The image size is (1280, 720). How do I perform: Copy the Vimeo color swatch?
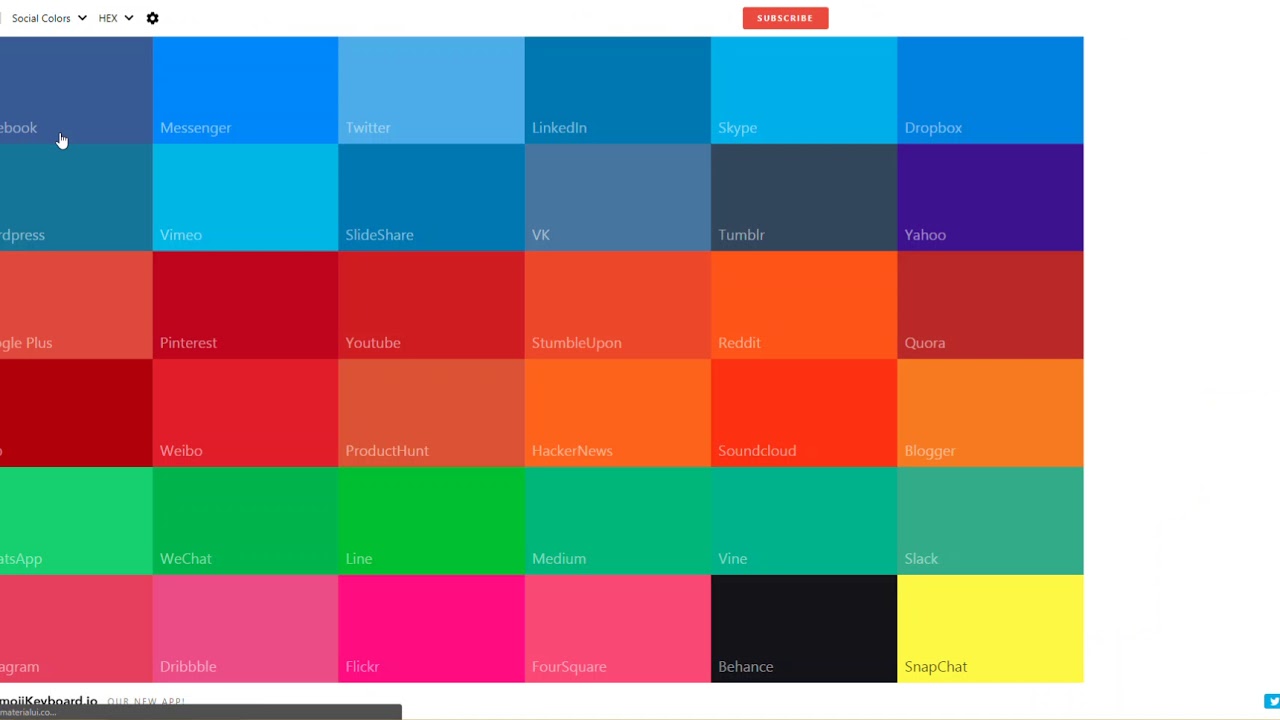tap(245, 197)
